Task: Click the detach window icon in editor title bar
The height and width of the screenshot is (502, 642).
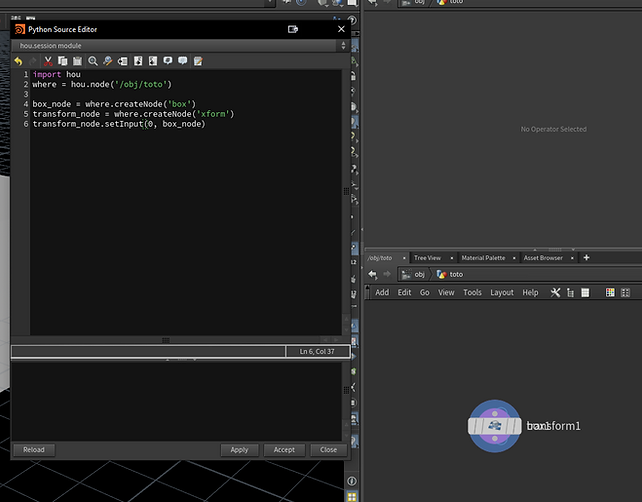Action: [293, 29]
